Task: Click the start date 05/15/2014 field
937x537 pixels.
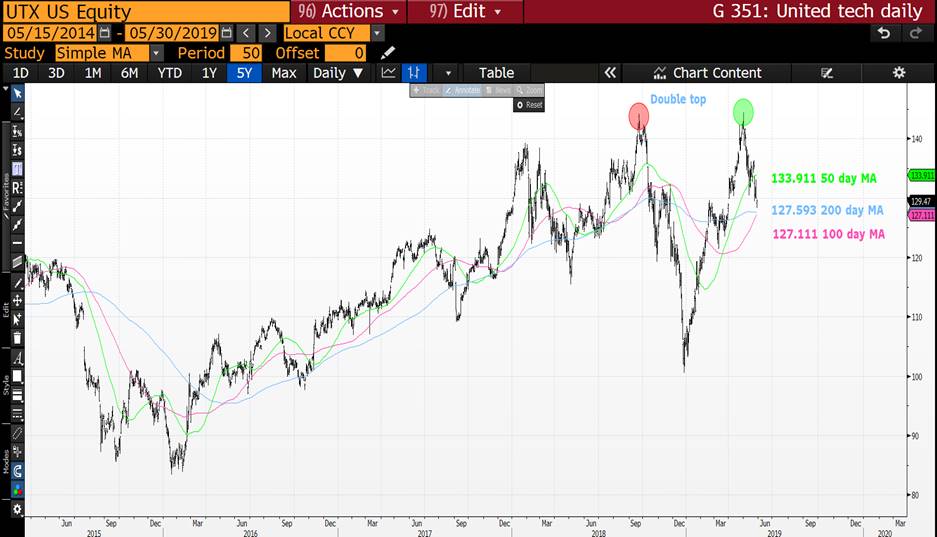Action: coord(51,33)
